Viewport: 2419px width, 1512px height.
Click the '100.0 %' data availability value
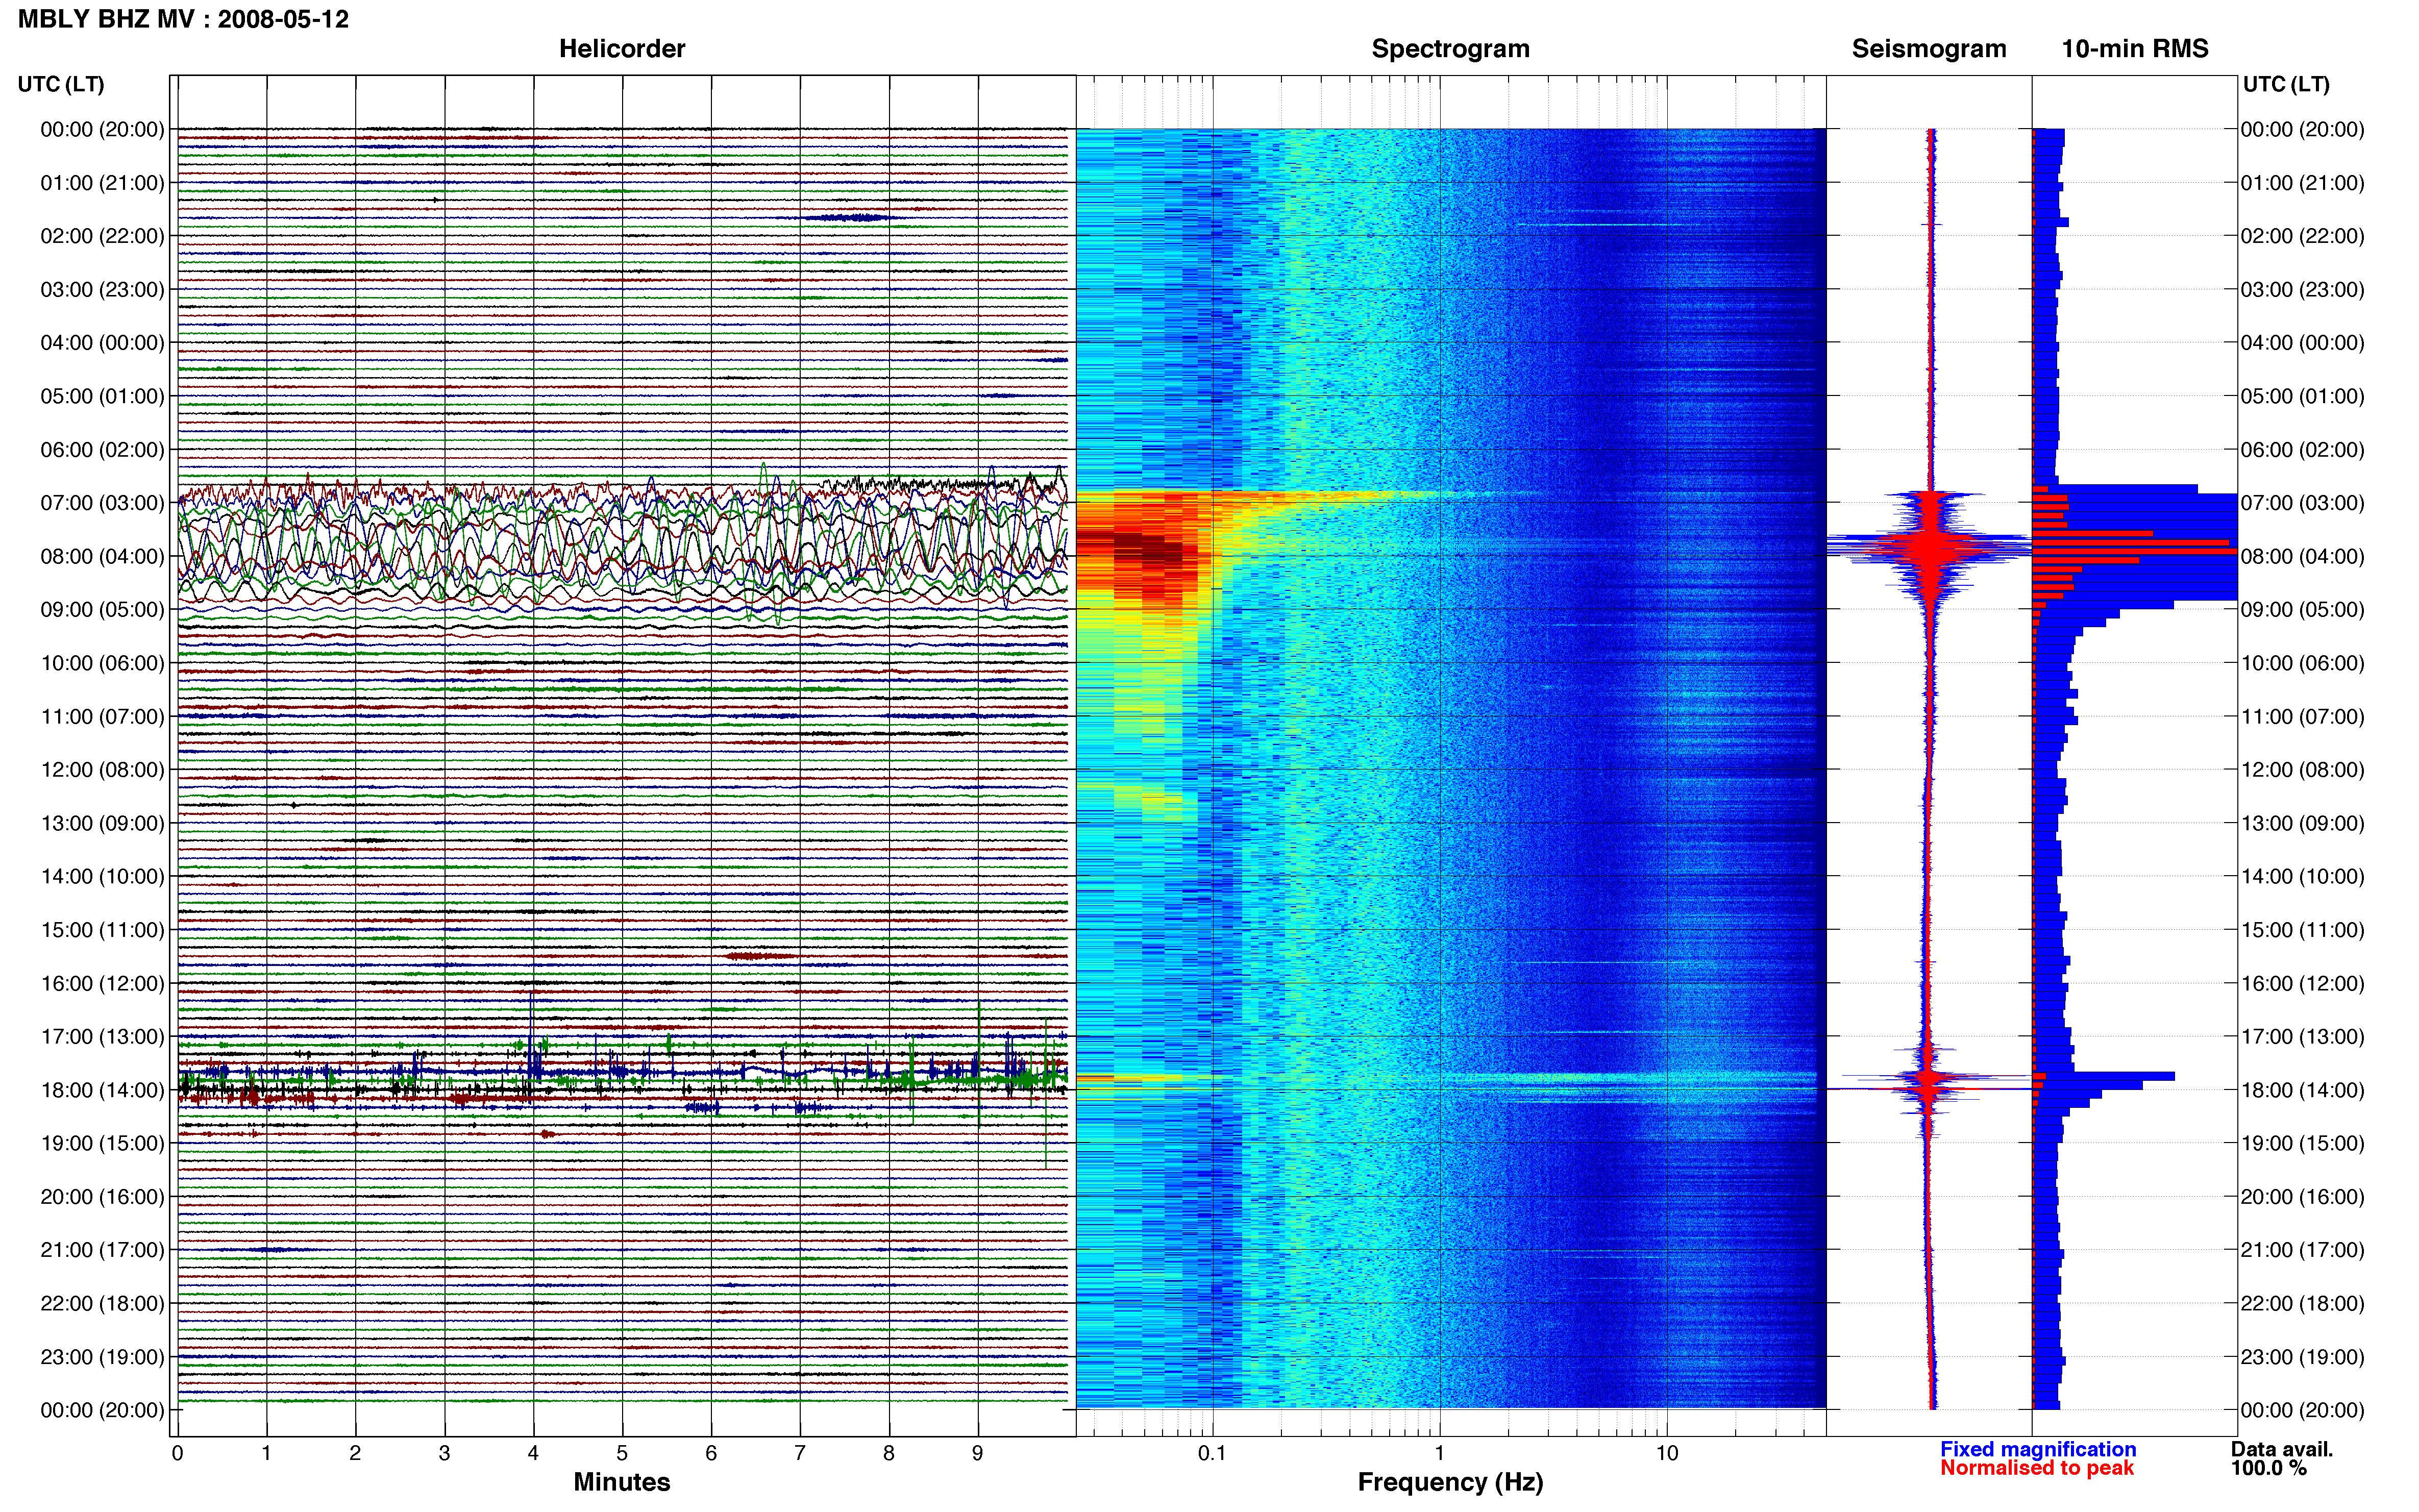tap(2269, 1468)
